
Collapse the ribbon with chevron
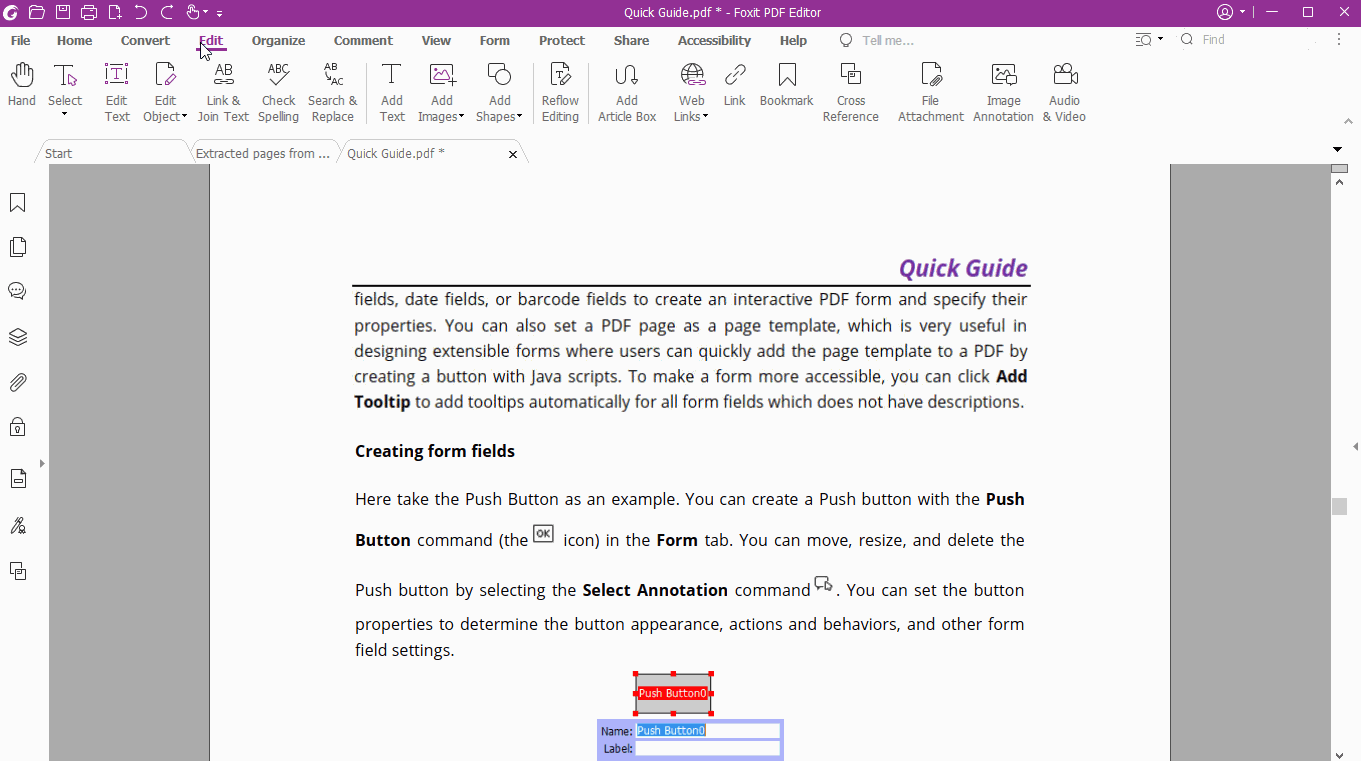tap(1347, 120)
